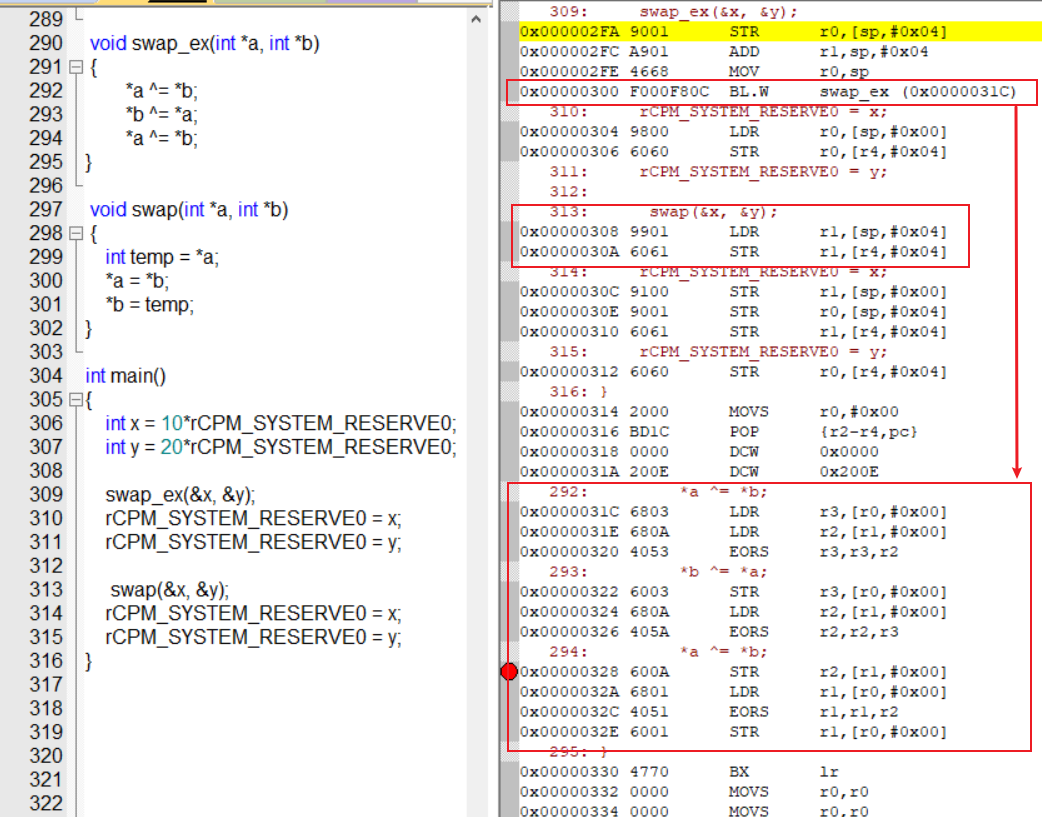Click the MOVS r0,r0 row at 0x00000332
Screen dimensions: 1042x817
click(x=780, y=791)
